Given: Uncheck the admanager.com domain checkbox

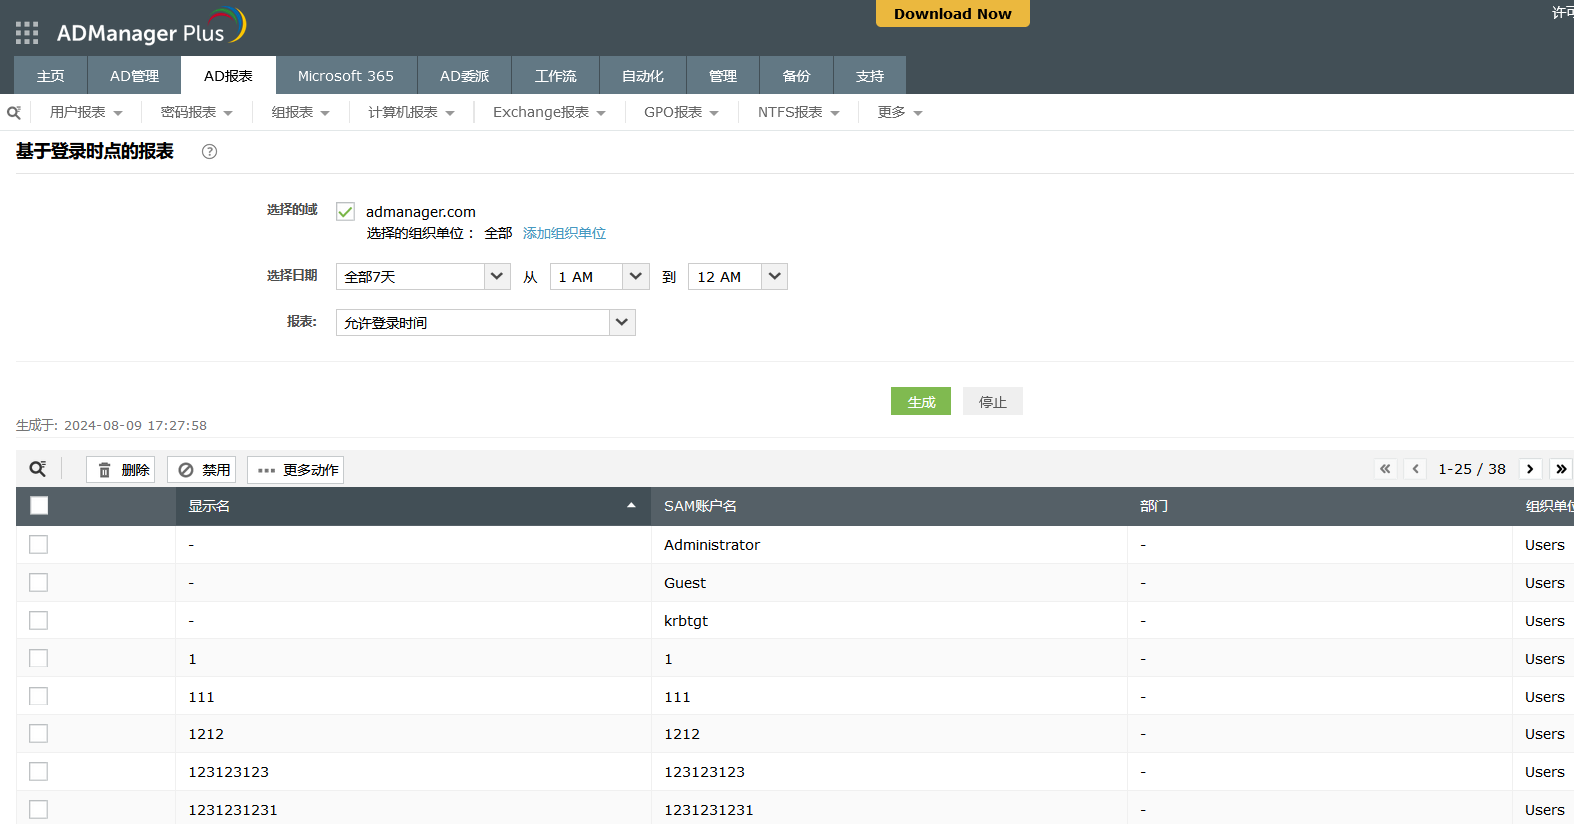Looking at the screenshot, I should [346, 212].
